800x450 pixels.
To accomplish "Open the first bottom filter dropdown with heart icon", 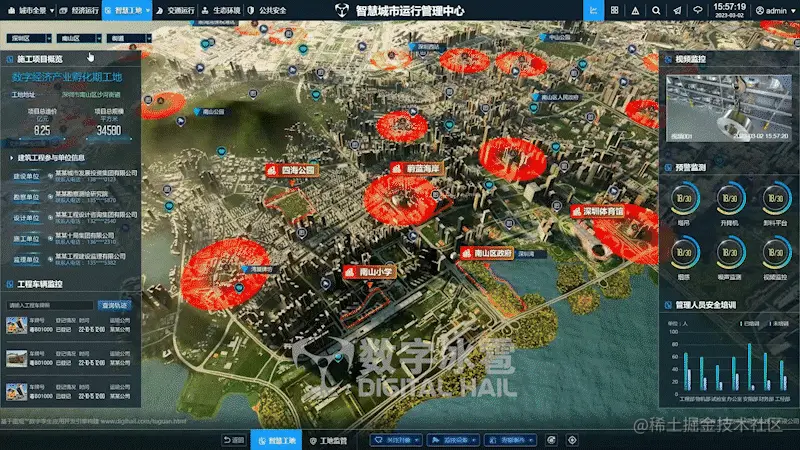I will click(396, 440).
